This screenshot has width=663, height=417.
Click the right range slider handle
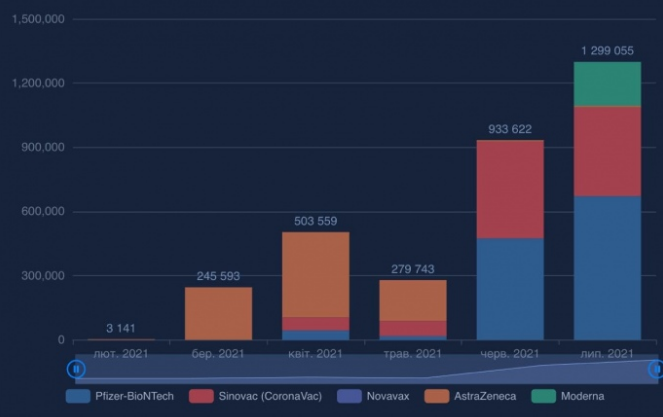tap(656, 369)
